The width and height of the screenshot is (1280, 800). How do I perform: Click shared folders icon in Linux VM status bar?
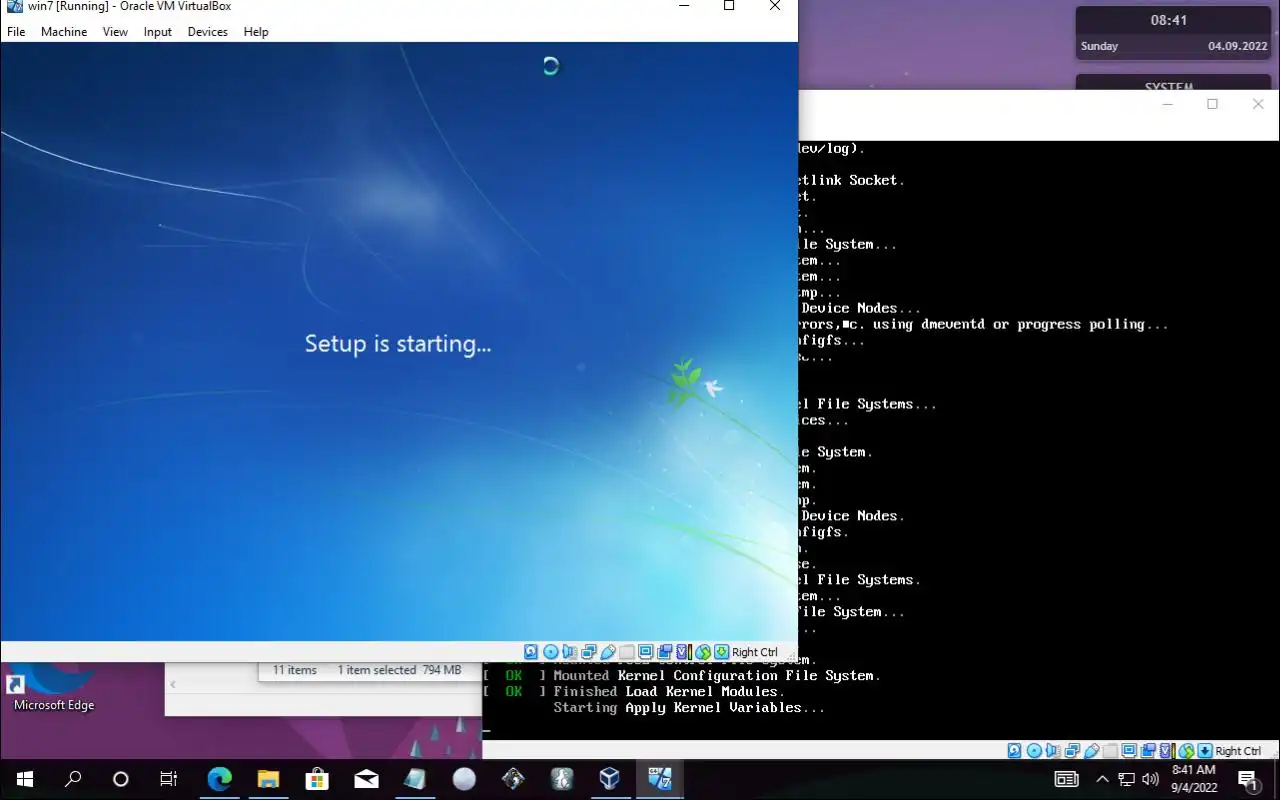tap(1110, 751)
